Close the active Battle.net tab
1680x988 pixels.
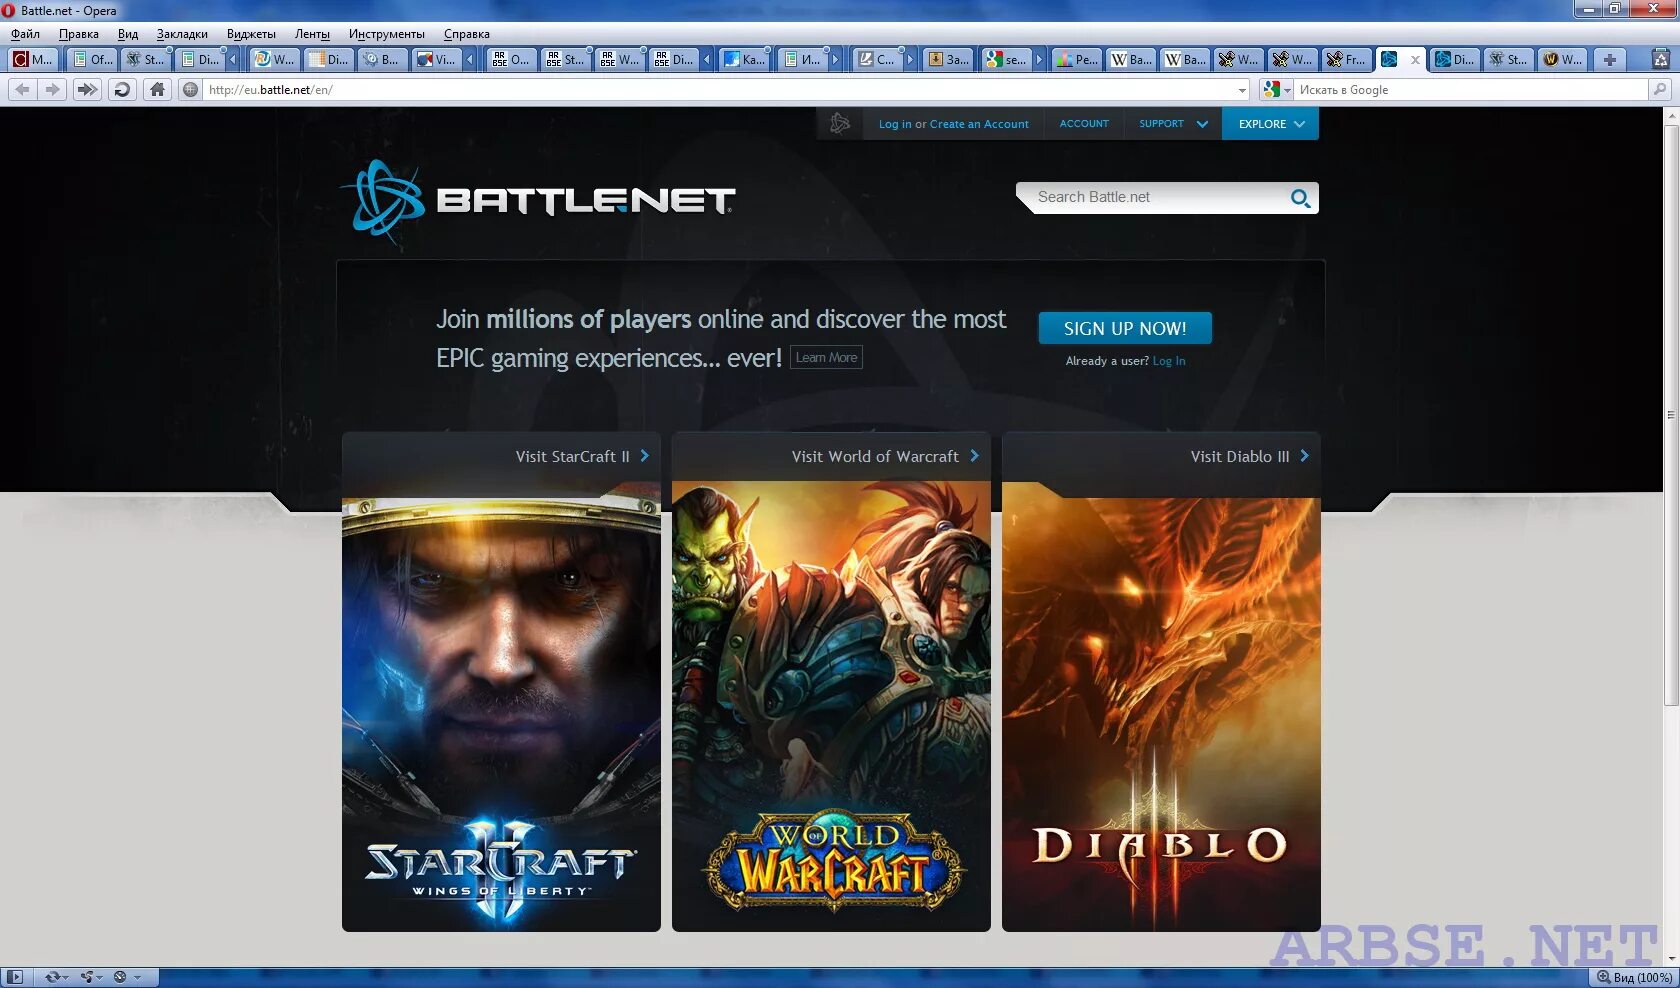1415,60
